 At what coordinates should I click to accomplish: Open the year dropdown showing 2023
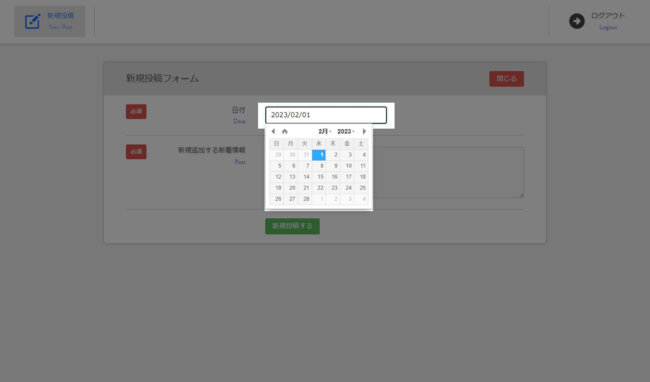click(x=346, y=131)
